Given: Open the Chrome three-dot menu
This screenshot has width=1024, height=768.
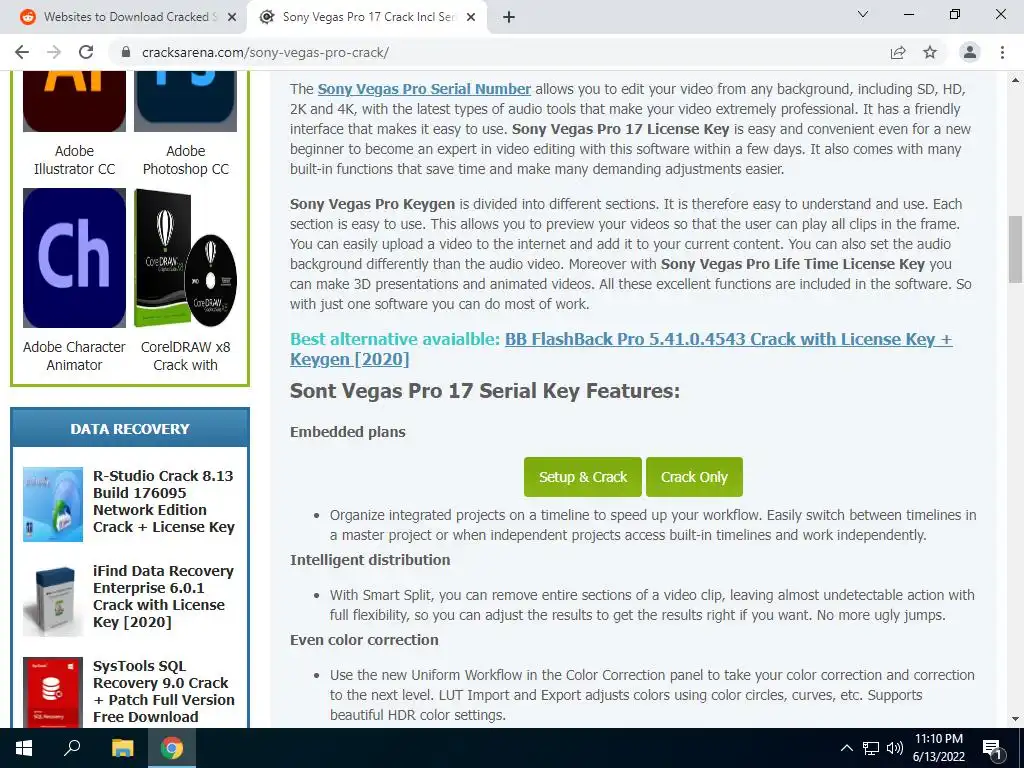Looking at the screenshot, I should click(1002, 52).
